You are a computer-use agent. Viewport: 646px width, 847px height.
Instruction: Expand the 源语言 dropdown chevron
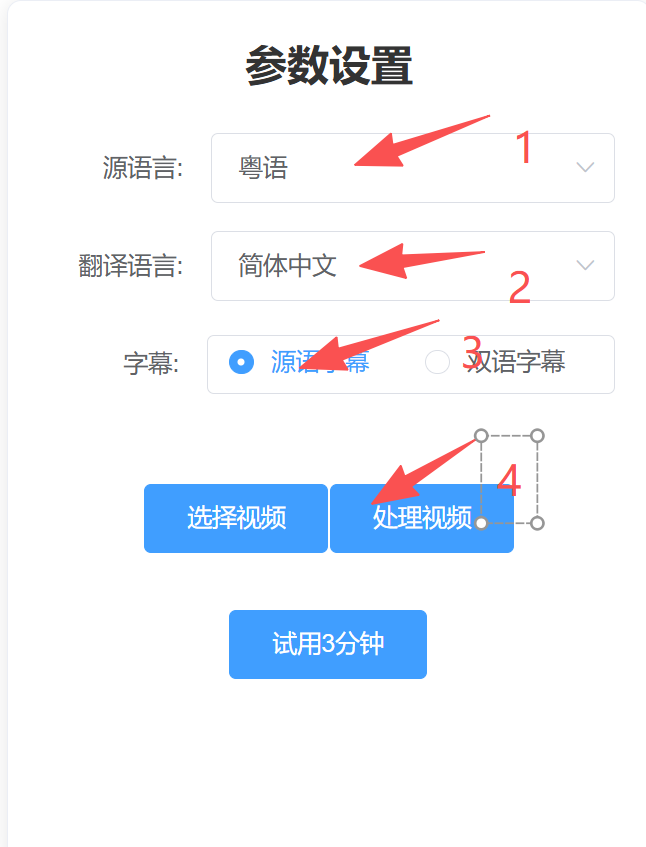[x=585, y=167]
